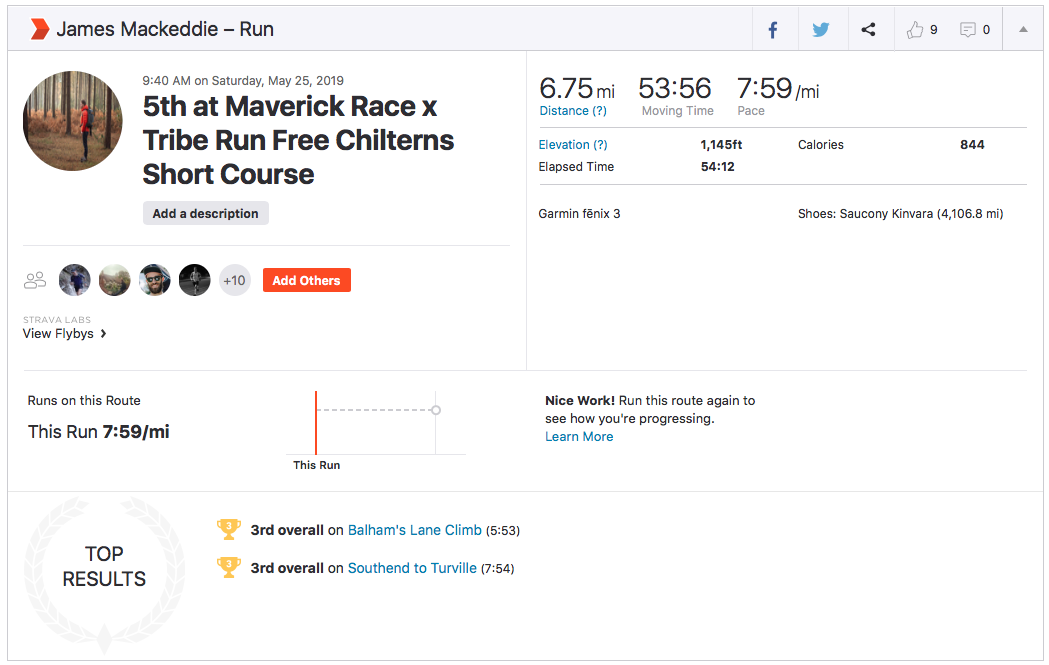This screenshot has height=665, width=1049.
Task: Share activity on Twitter
Action: click(821, 30)
